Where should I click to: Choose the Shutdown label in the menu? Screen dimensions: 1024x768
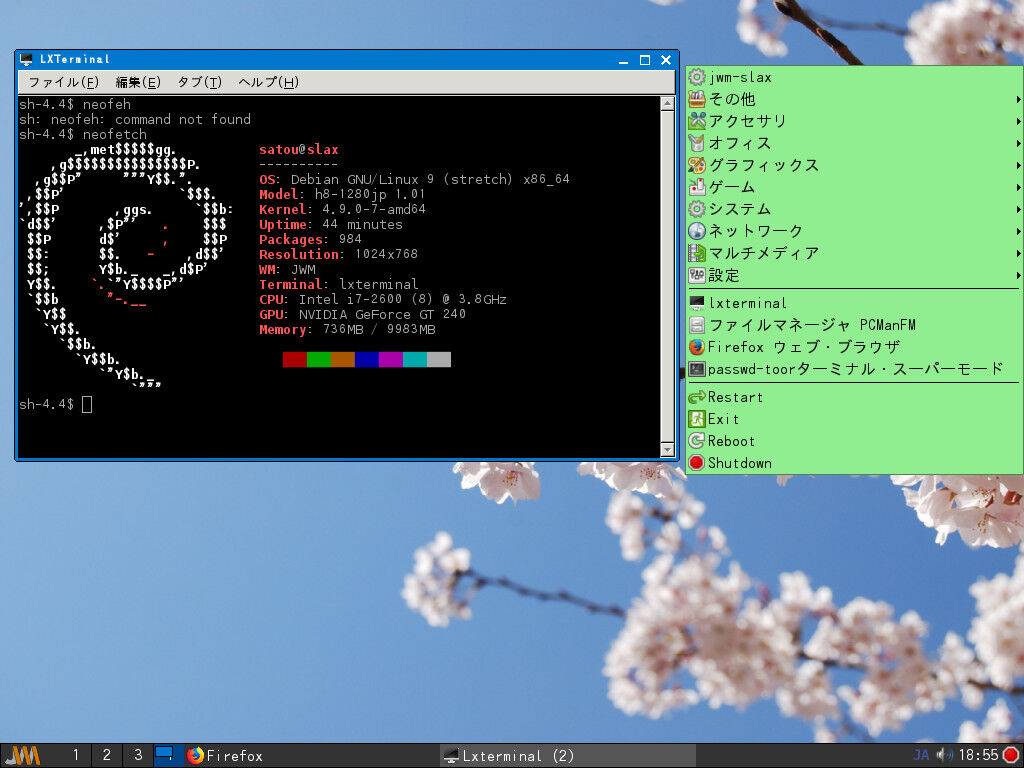740,463
